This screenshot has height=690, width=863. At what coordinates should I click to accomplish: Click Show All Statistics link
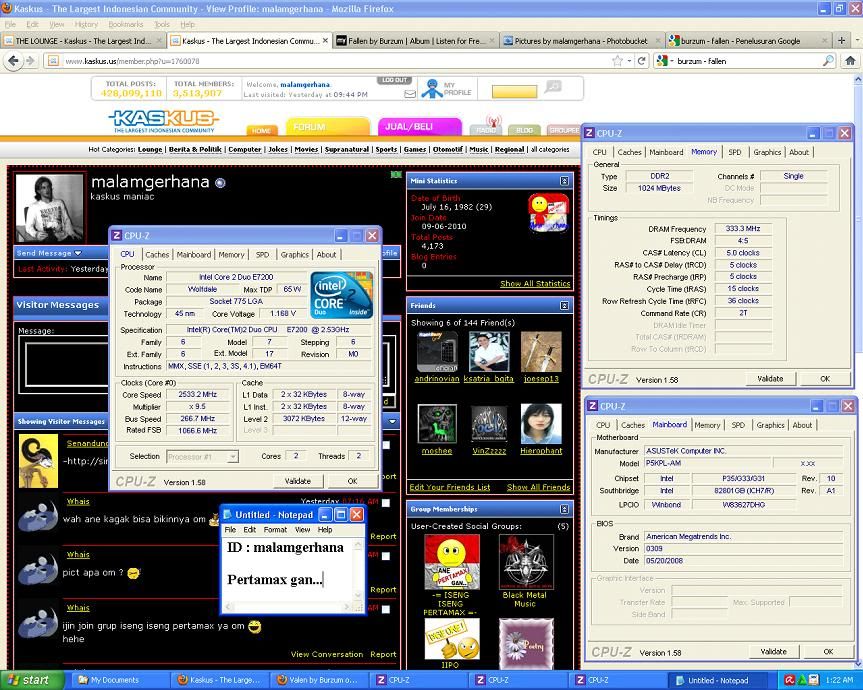(x=535, y=284)
